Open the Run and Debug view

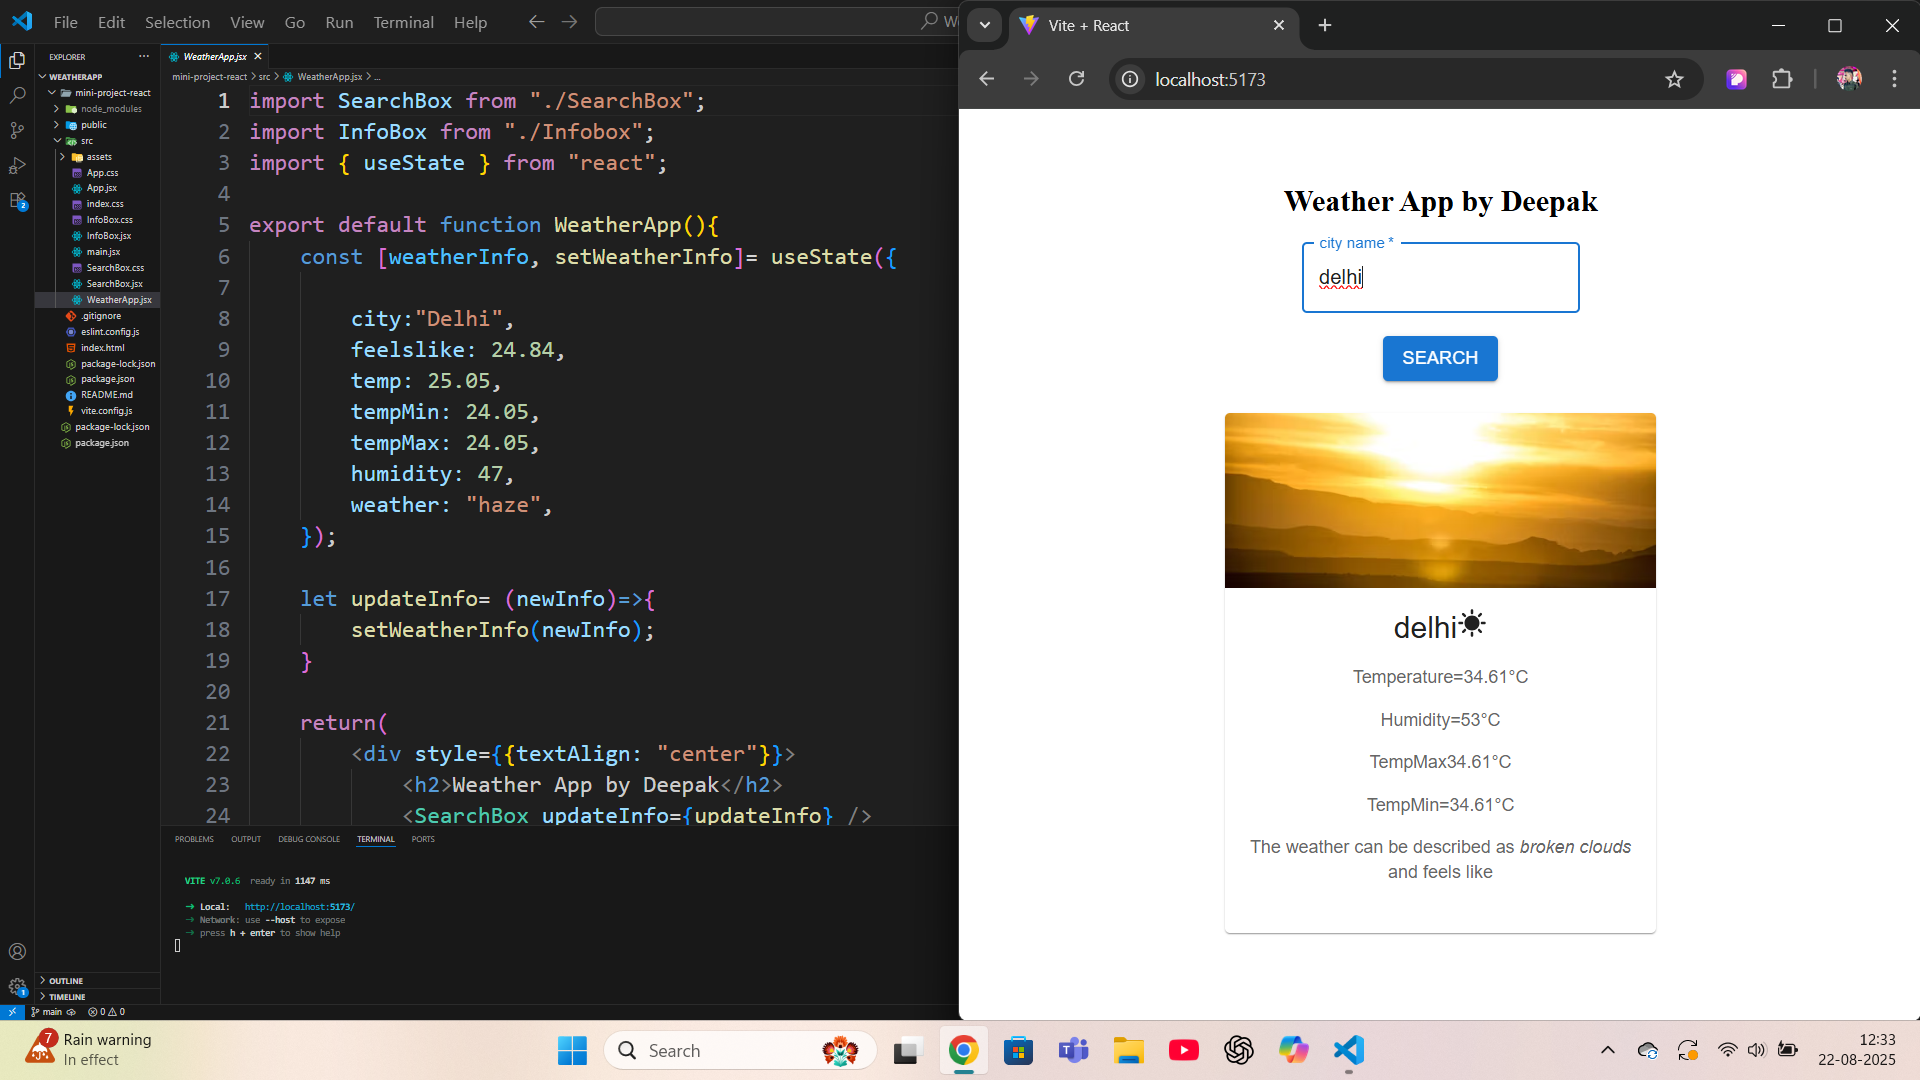[17, 166]
